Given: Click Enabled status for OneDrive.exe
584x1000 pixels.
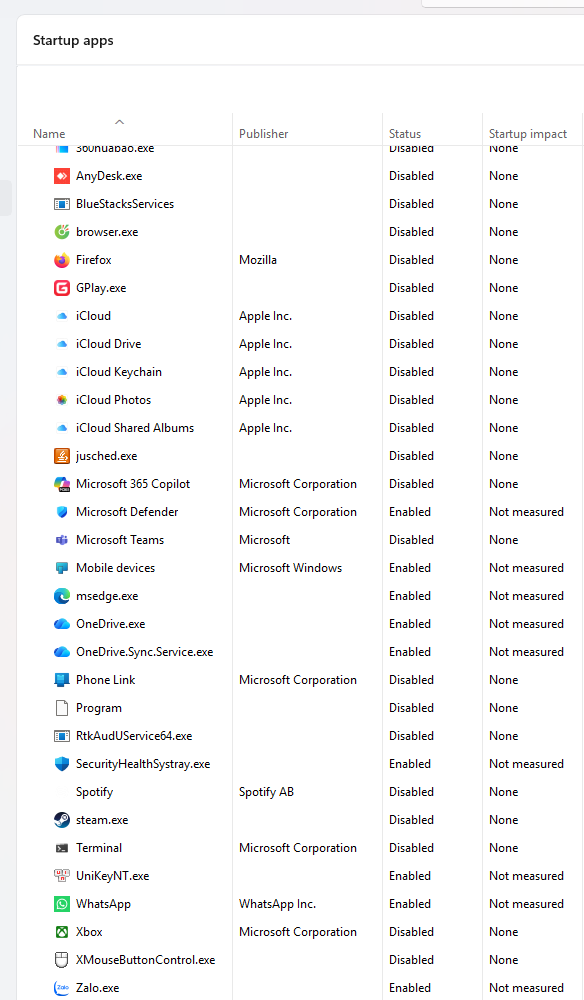Looking at the screenshot, I should coord(410,624).
